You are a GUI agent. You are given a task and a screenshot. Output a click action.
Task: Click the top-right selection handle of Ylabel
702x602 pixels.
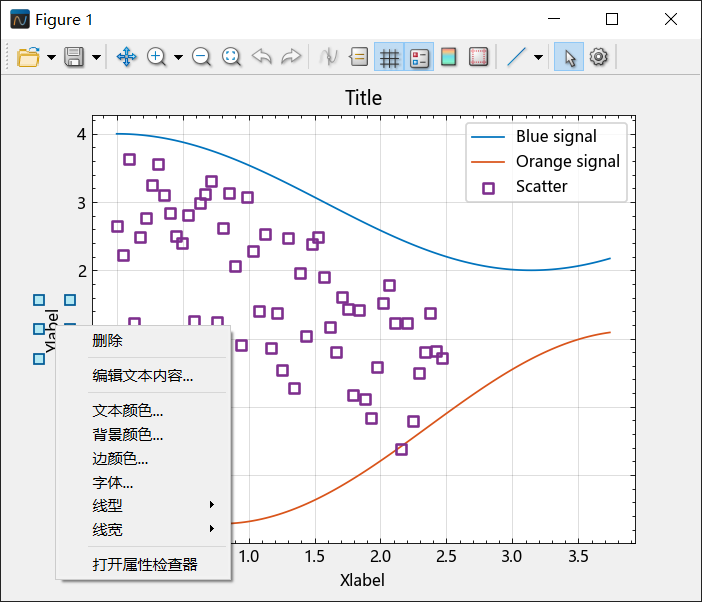(70, 300)
